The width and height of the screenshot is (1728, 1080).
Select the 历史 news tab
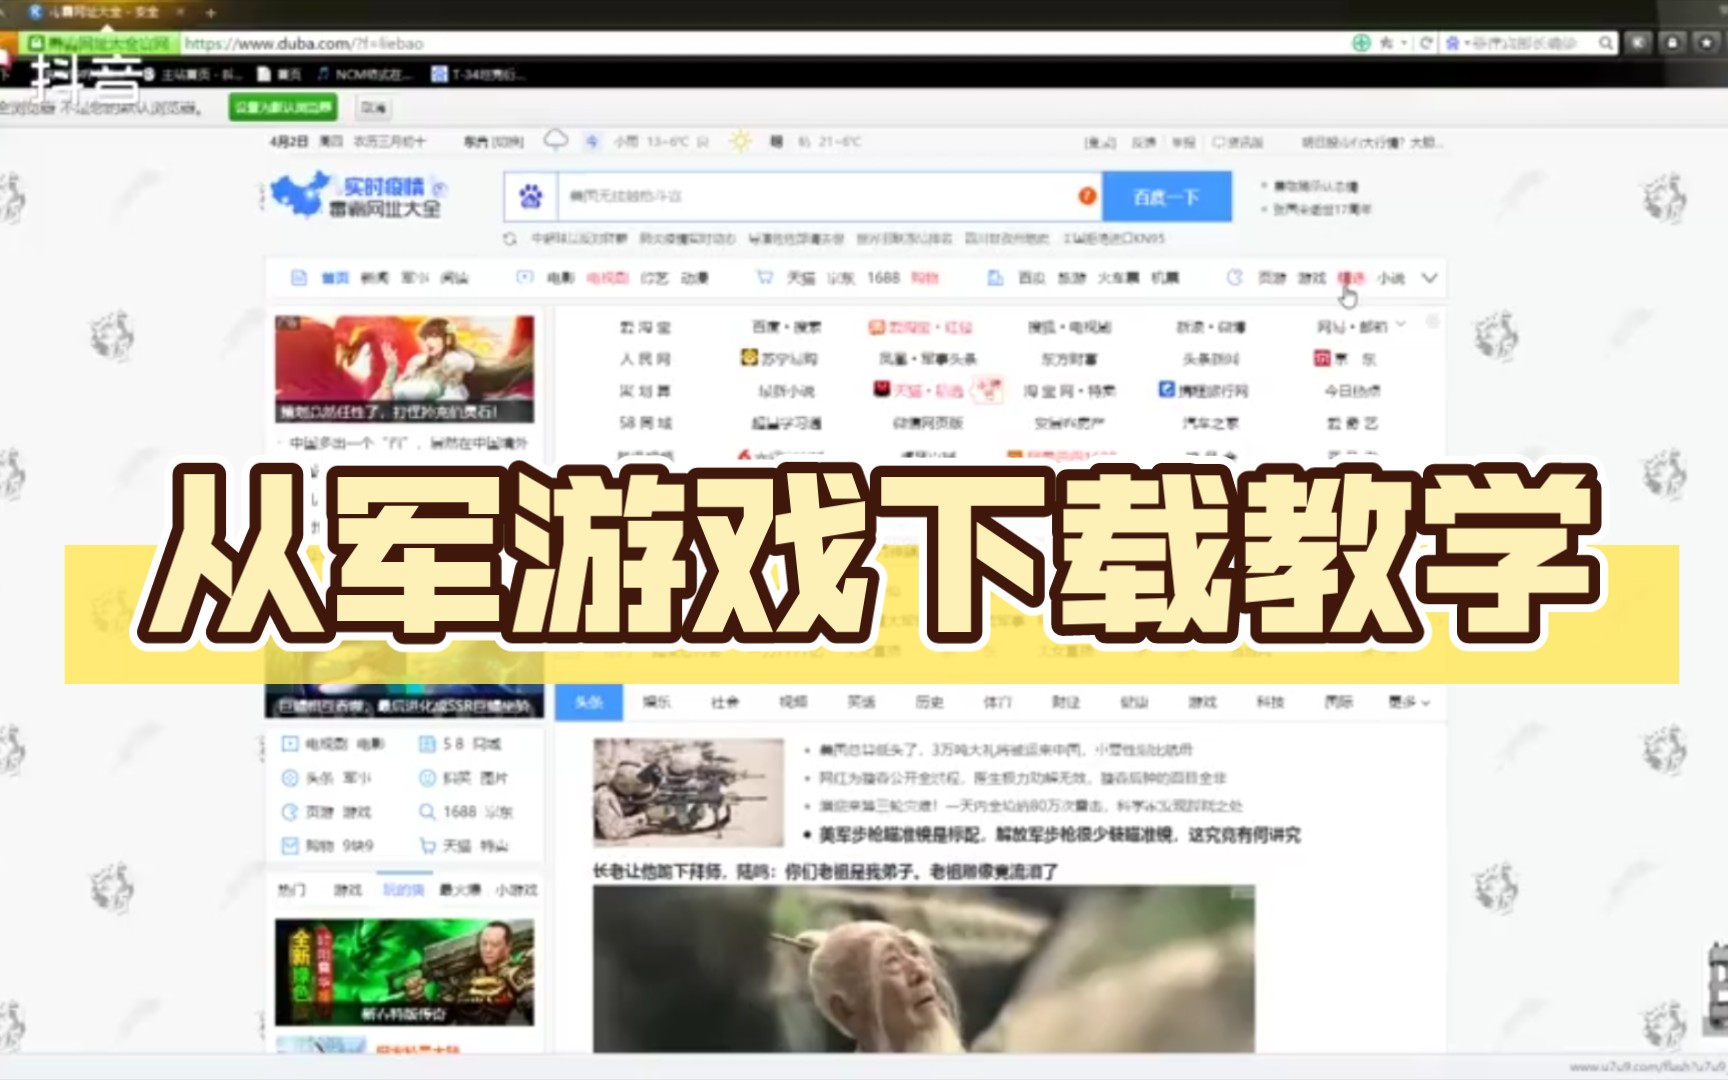pyautogui.click(x=929, y=702)
